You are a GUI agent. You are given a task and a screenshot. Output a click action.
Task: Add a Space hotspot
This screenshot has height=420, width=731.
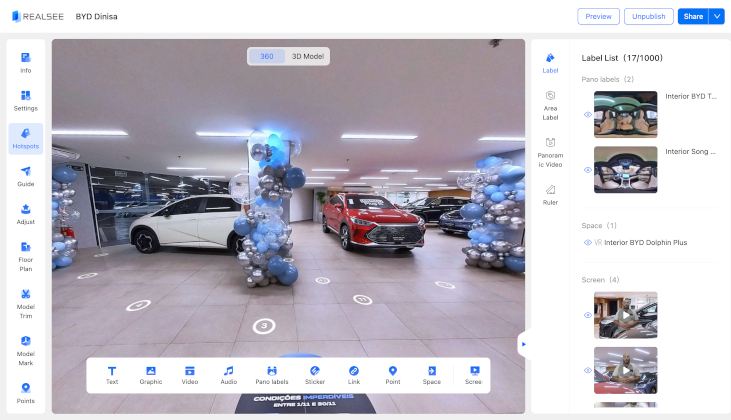432,375
